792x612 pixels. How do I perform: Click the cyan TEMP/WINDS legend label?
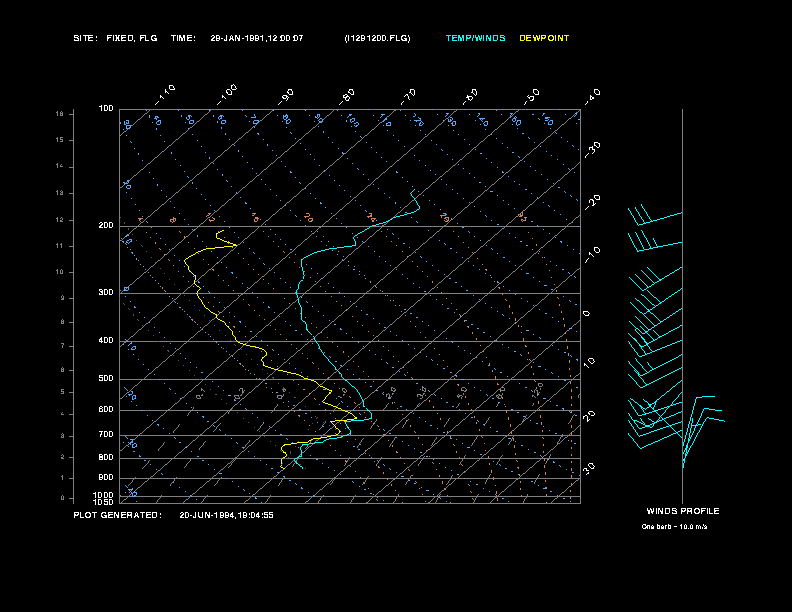click(x=475, y=38)
